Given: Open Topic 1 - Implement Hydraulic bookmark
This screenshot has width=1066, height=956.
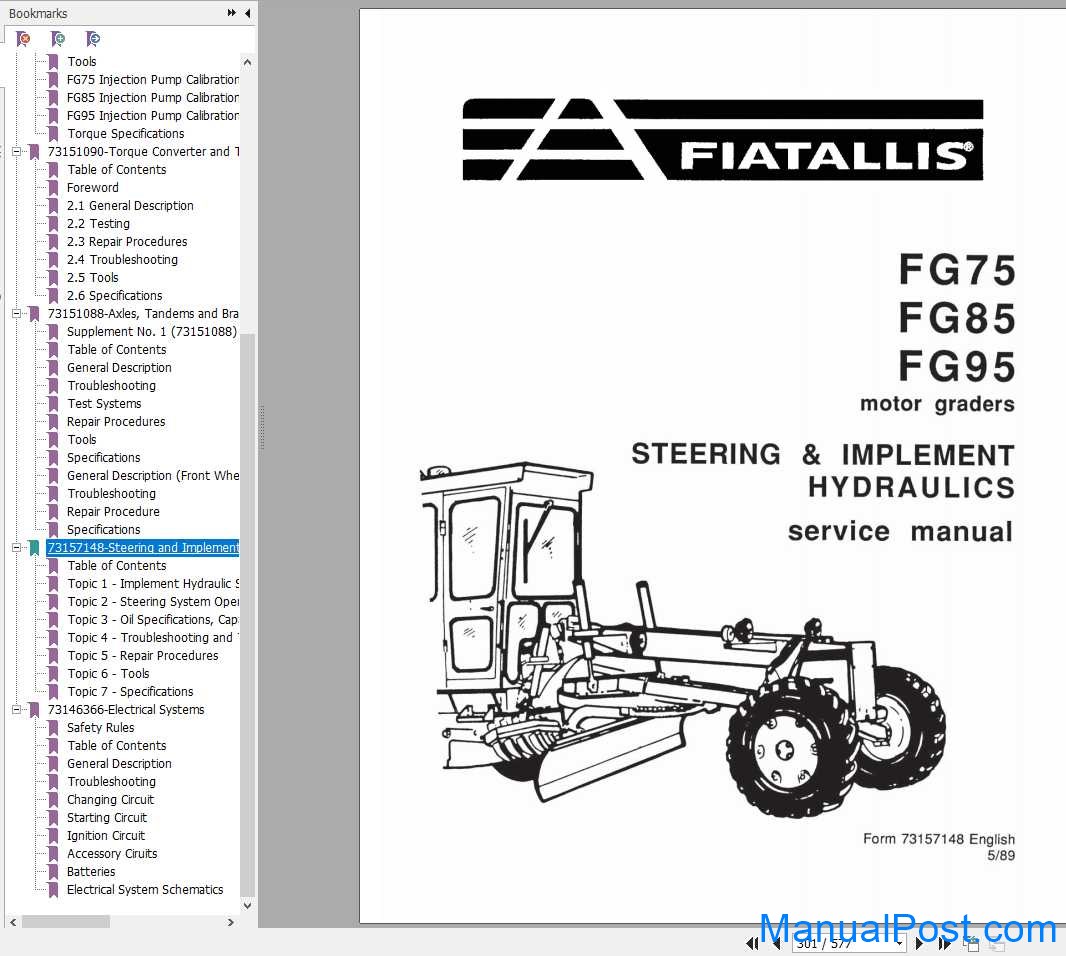Looking at the screenshot, I should point(153,584).
